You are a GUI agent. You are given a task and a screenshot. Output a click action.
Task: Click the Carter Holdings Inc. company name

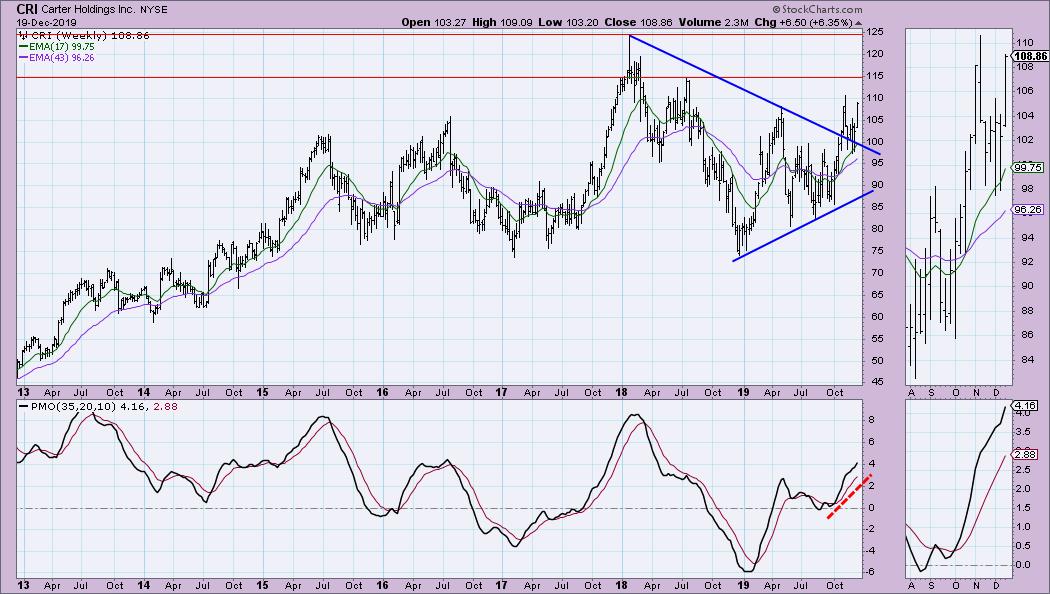click(x=88, y=10)
